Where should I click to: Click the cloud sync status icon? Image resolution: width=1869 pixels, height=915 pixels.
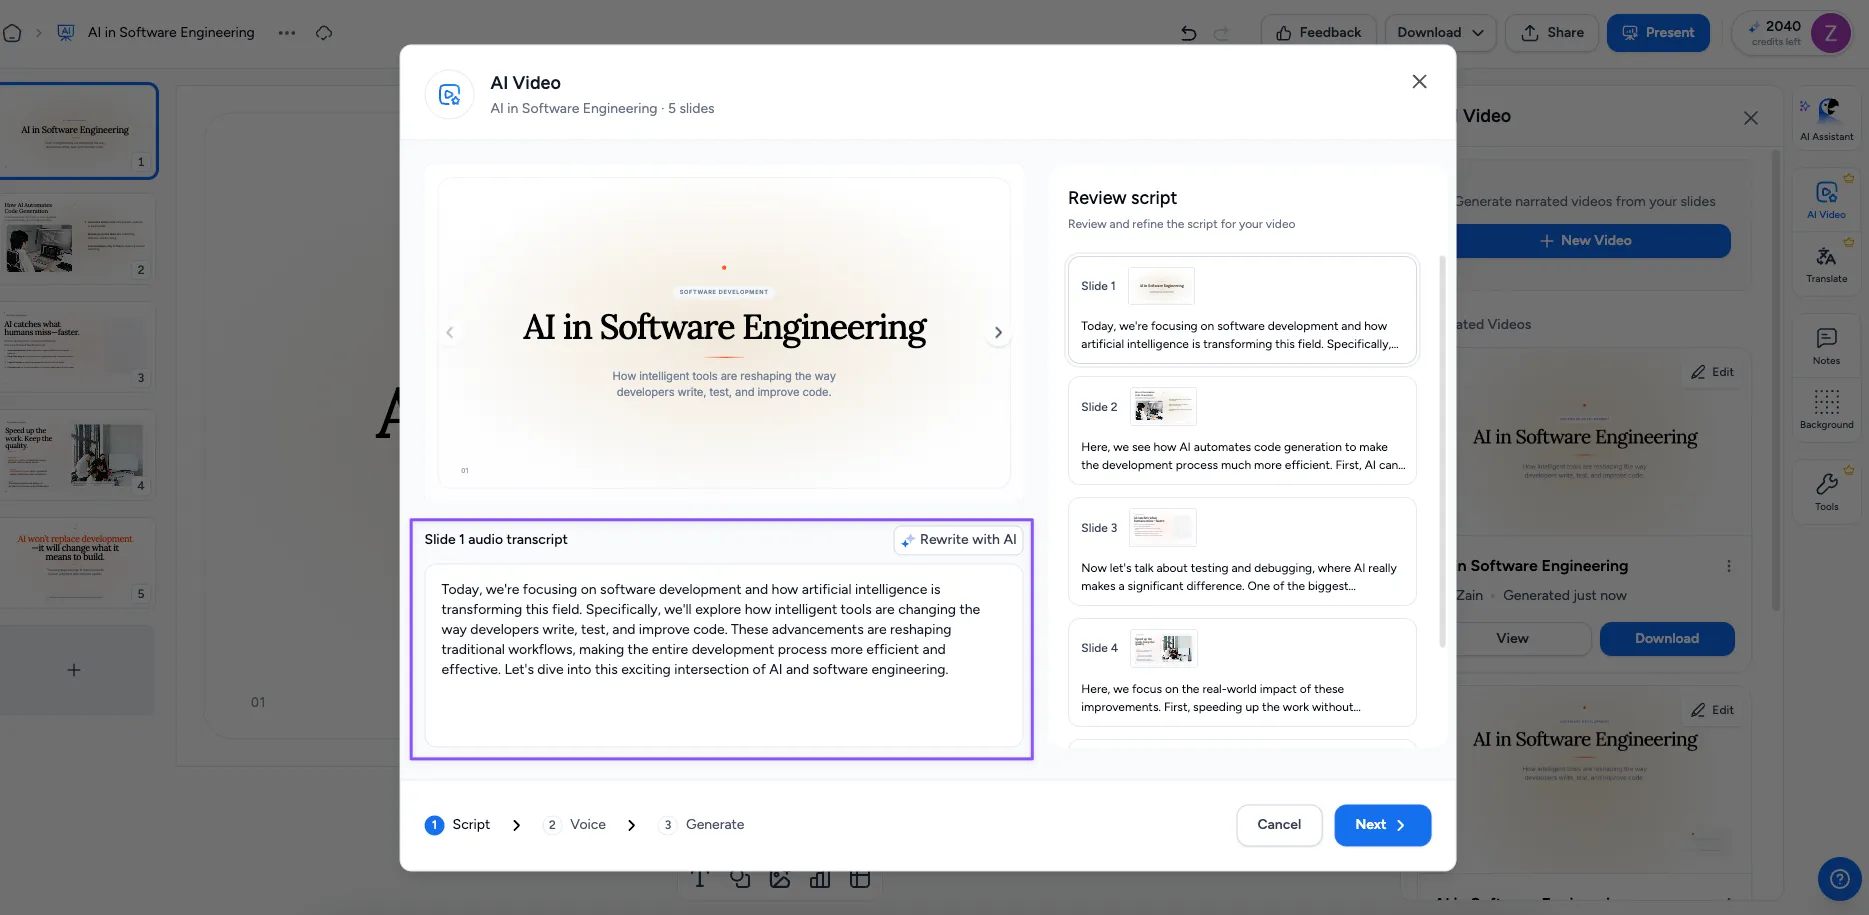[324, 33]
